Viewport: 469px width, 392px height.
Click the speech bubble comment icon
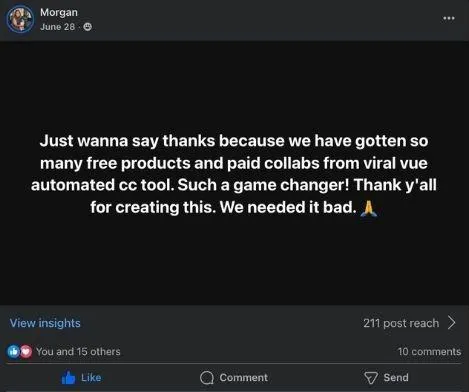click(x=207, y=378)
